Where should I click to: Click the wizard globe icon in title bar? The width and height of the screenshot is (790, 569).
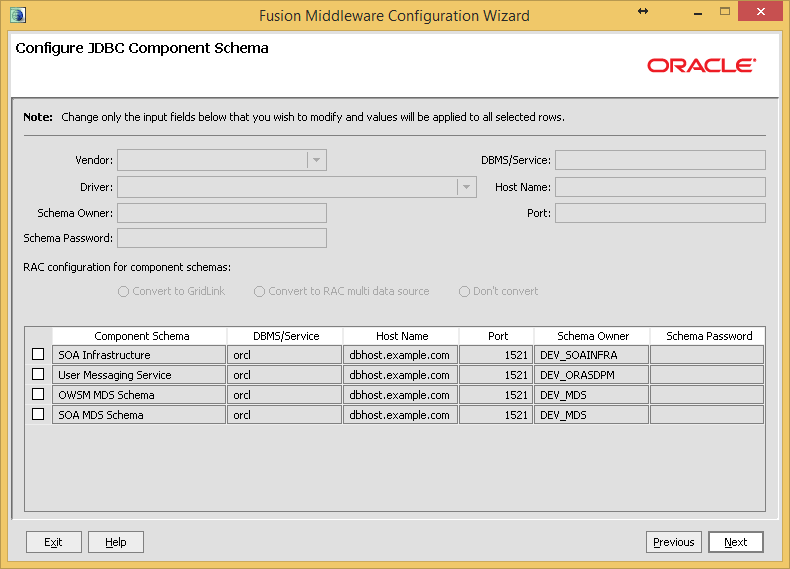click(18, 15)
